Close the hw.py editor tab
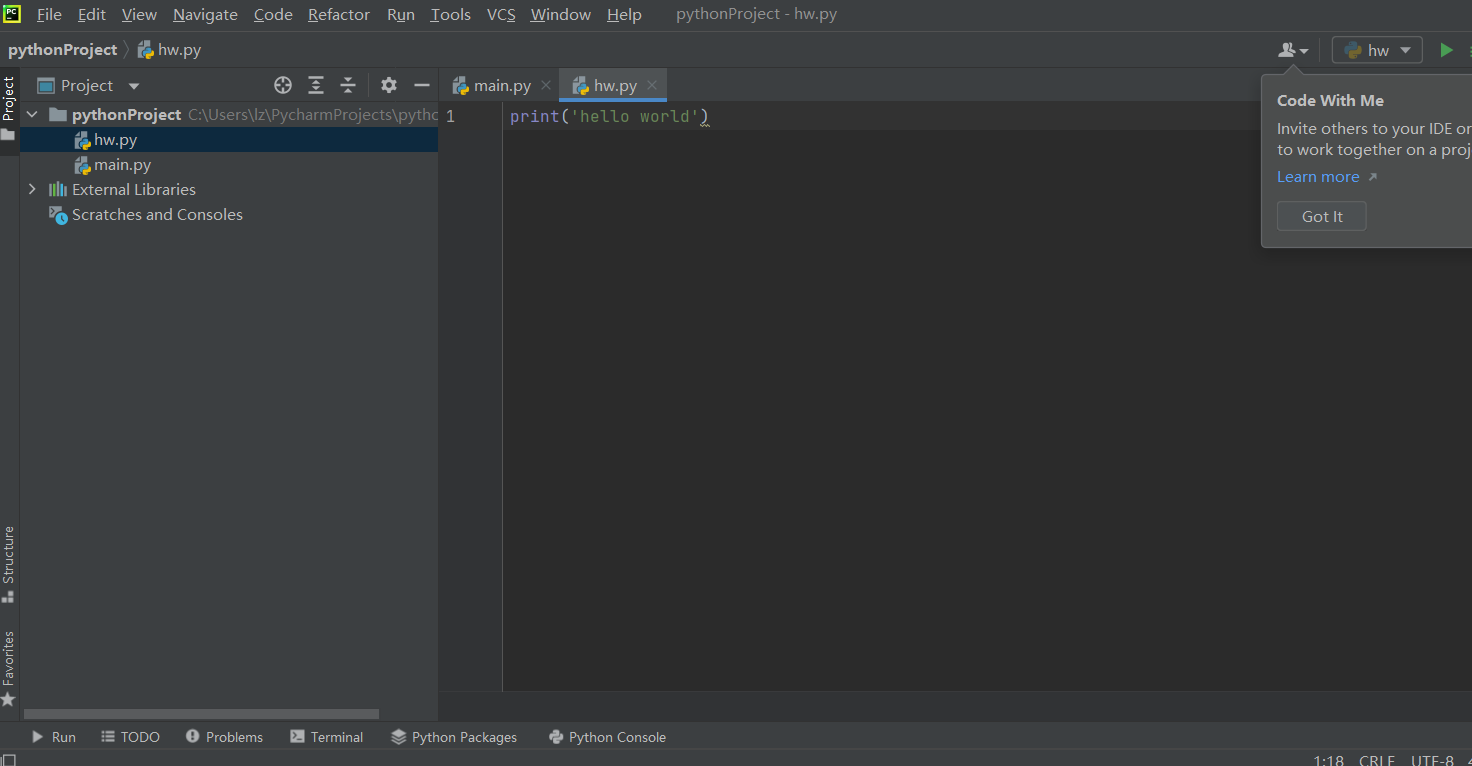 tap(652, 86)
